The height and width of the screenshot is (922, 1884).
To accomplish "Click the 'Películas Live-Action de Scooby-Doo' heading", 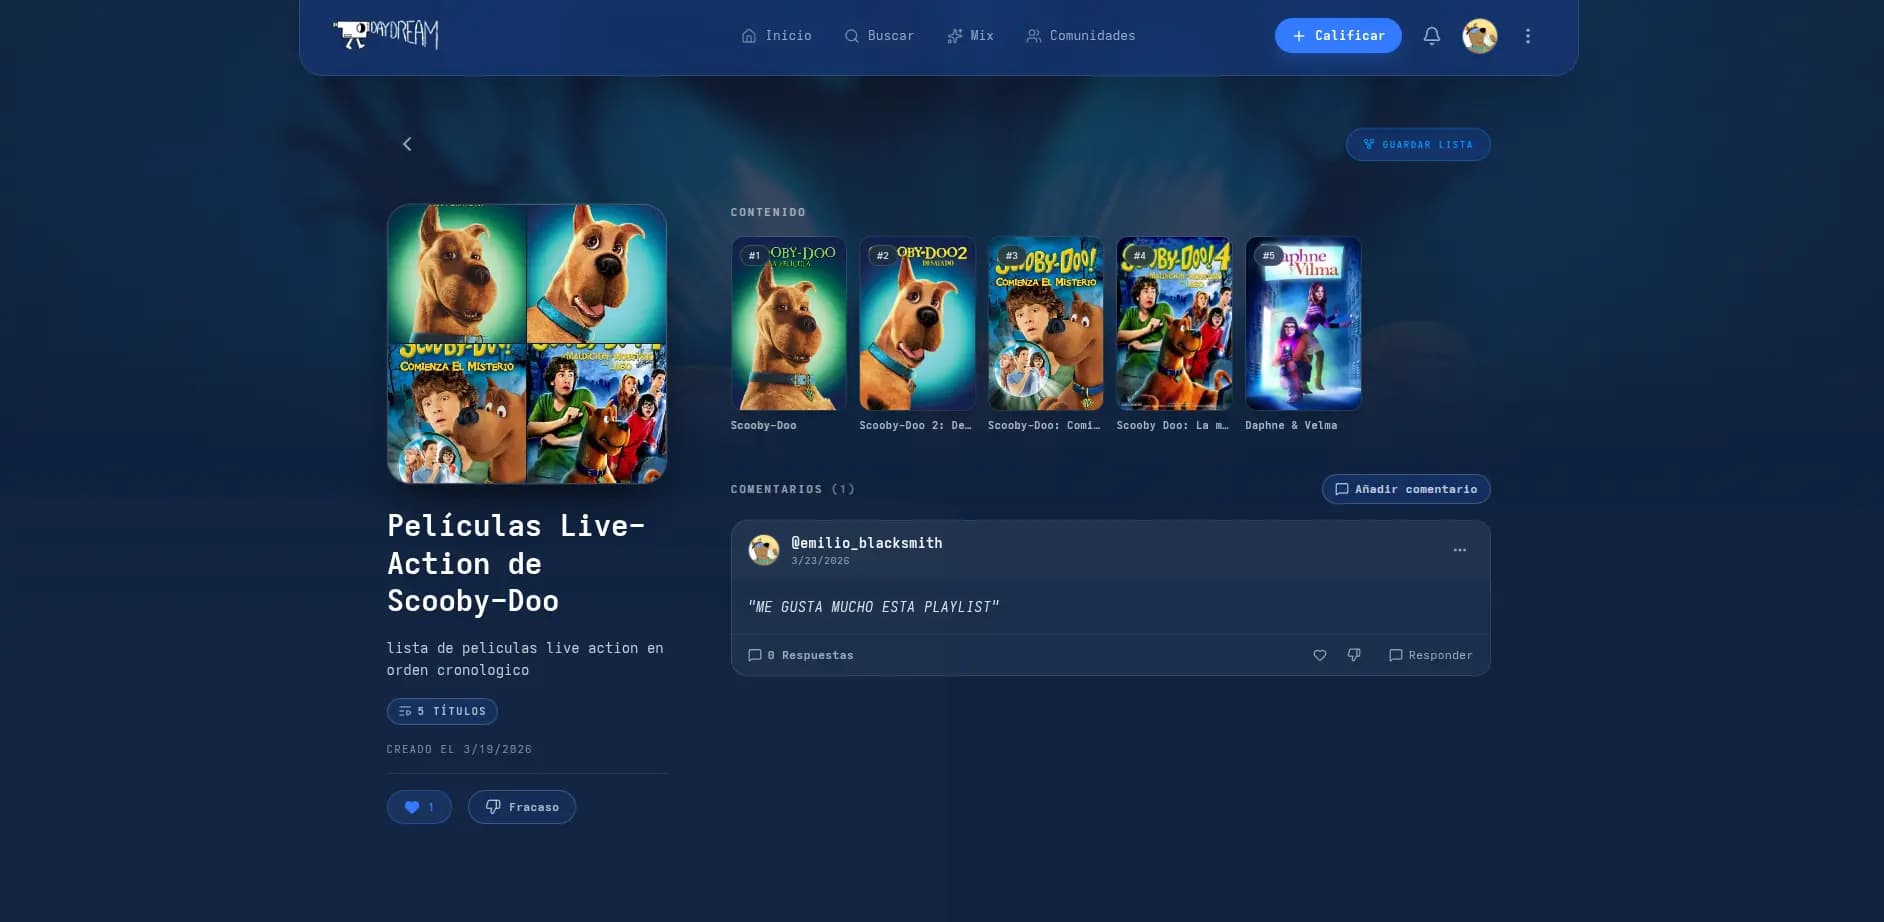I will click(x=516, y=563).
